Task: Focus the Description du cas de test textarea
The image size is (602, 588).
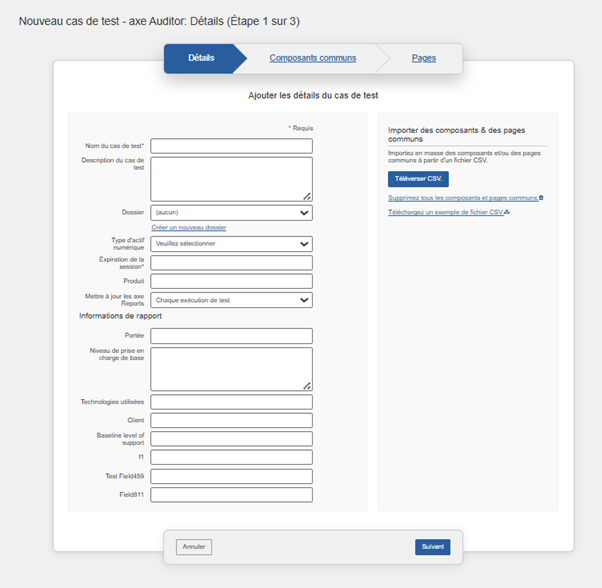Action: (x=229, y=179)
